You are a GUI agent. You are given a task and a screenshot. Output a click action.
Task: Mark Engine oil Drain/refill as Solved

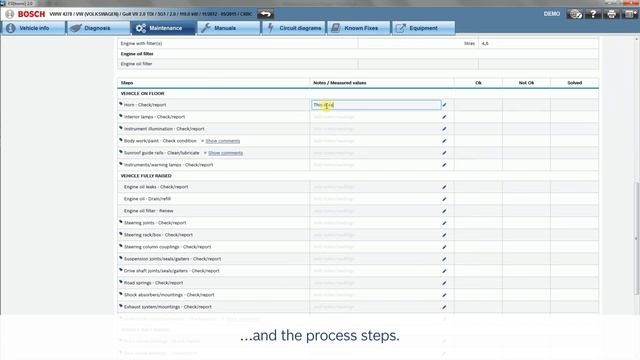coord(574,199)
